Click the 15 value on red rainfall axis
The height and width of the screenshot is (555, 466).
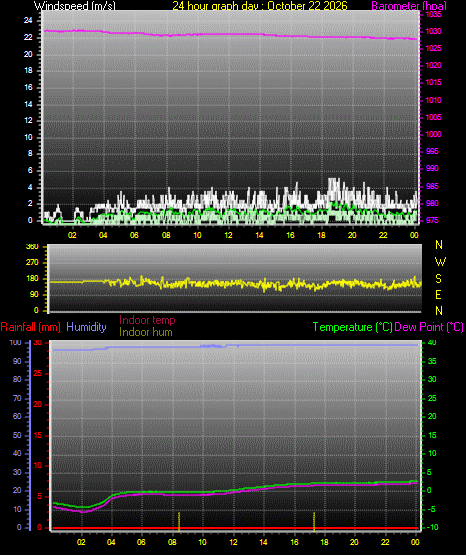[x=38, y=436]
